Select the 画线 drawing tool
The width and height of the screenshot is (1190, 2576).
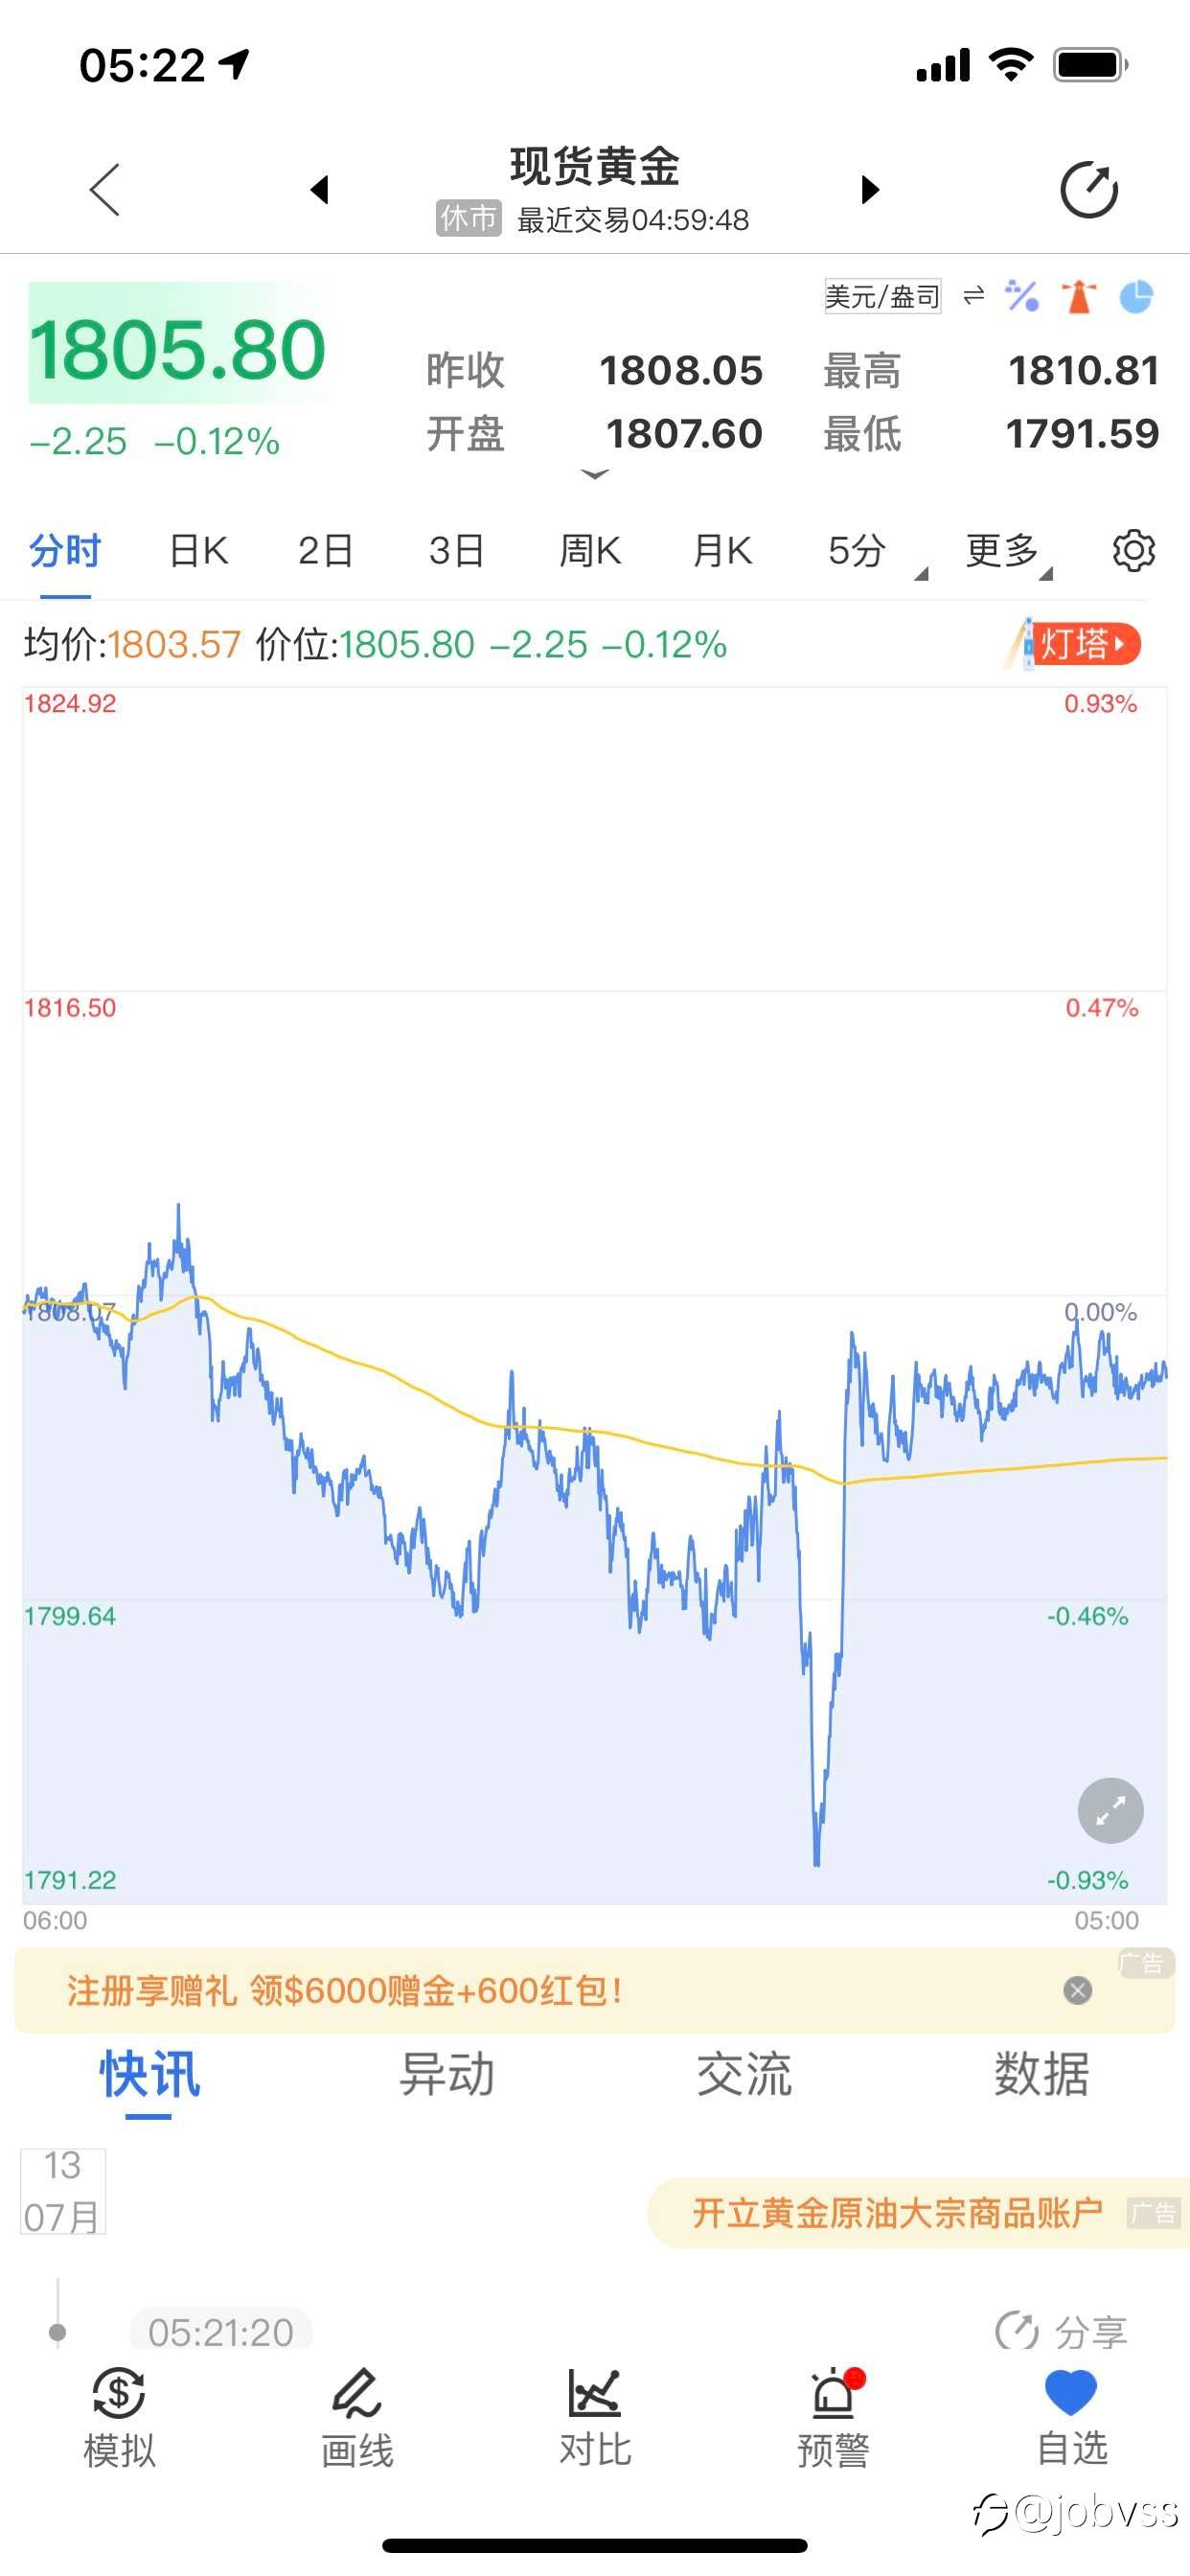tap(357, 2418)
